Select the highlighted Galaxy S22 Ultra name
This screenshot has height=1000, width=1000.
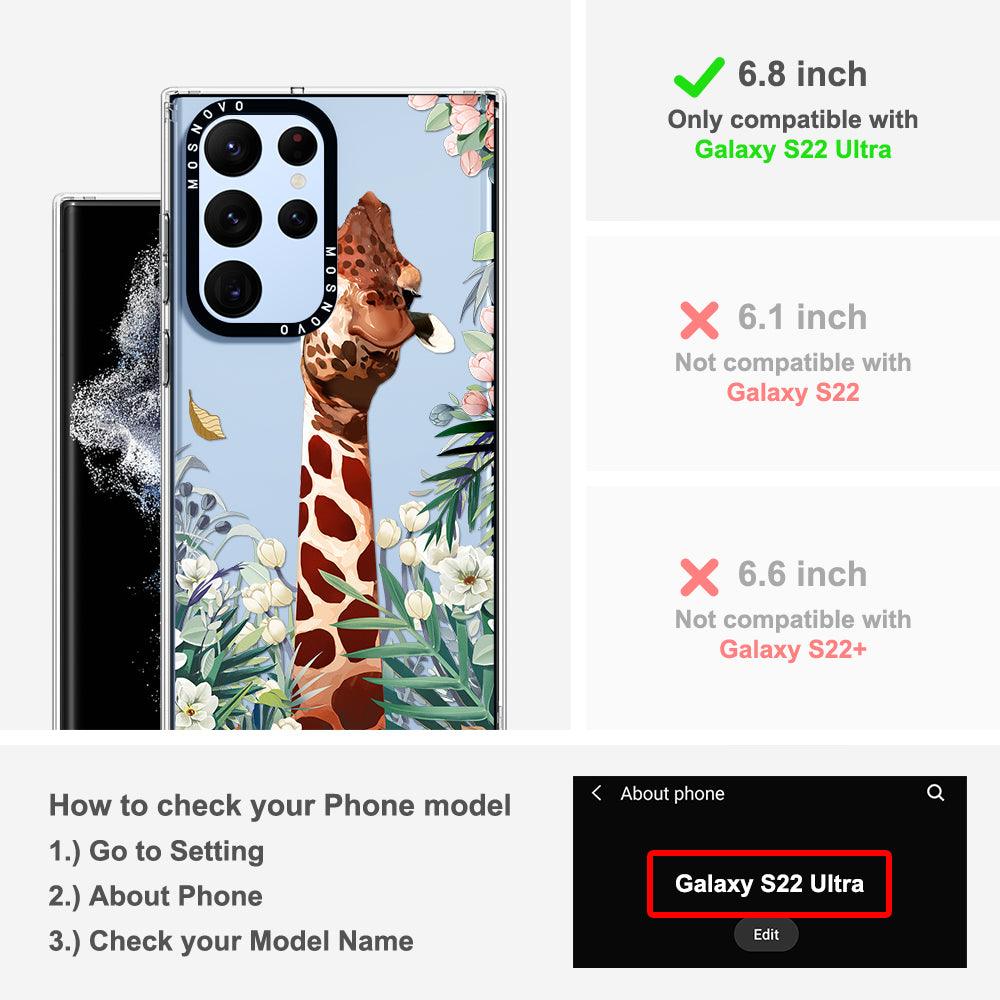(769, 884)
